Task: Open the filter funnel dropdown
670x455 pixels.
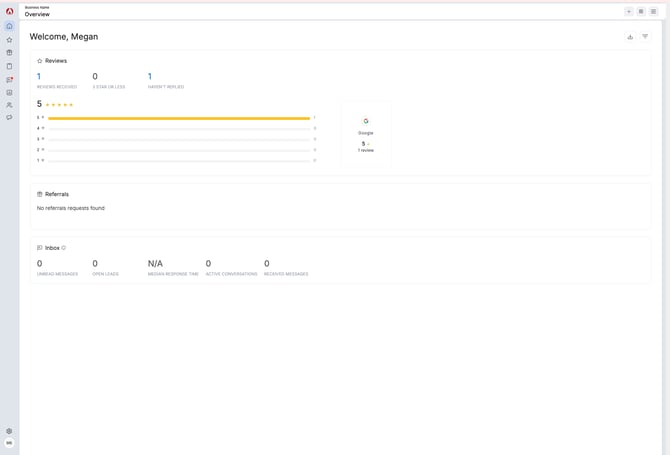Action: pos(645,37)
